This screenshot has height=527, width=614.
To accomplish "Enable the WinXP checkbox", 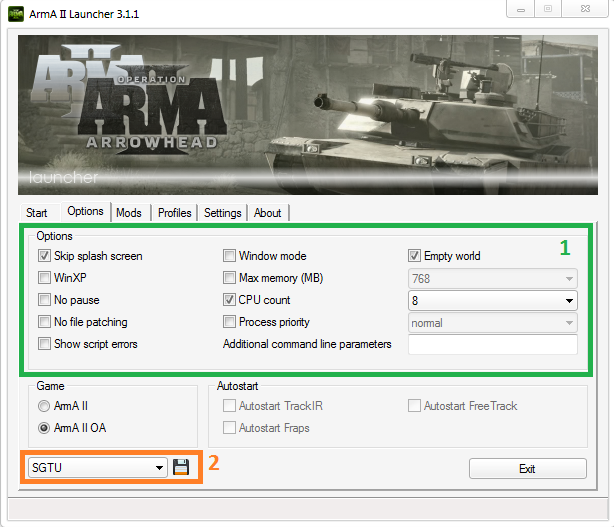I will (44, 278).
